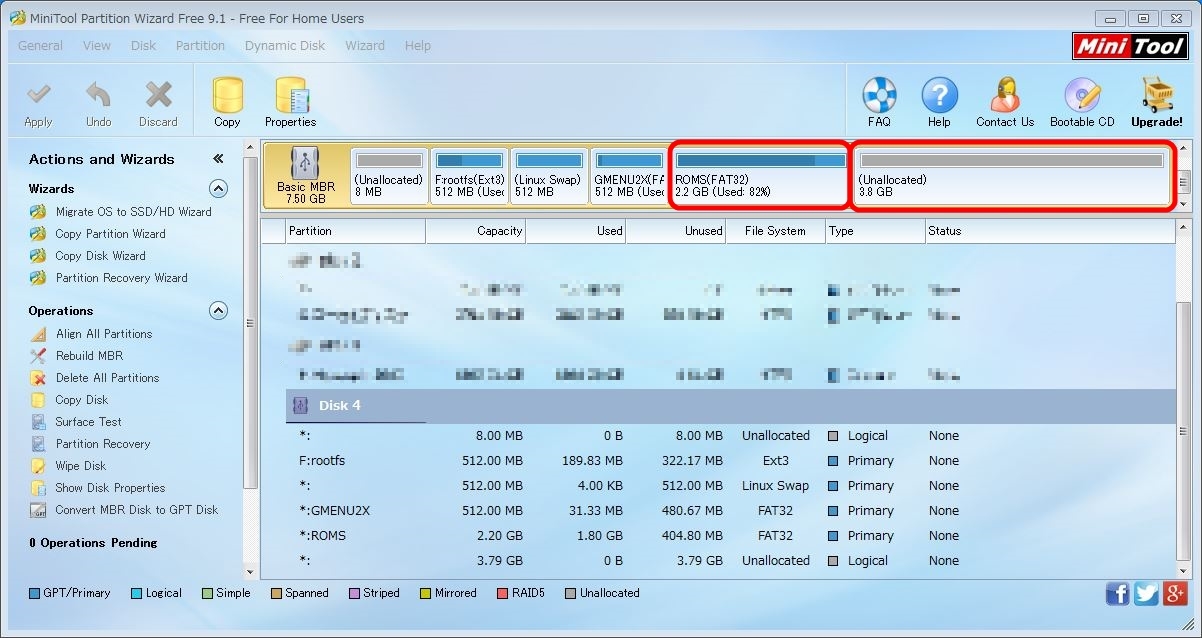Click Align All Partitions operation
Viewport: 1202px width, 638px height.
click(104, 334)
